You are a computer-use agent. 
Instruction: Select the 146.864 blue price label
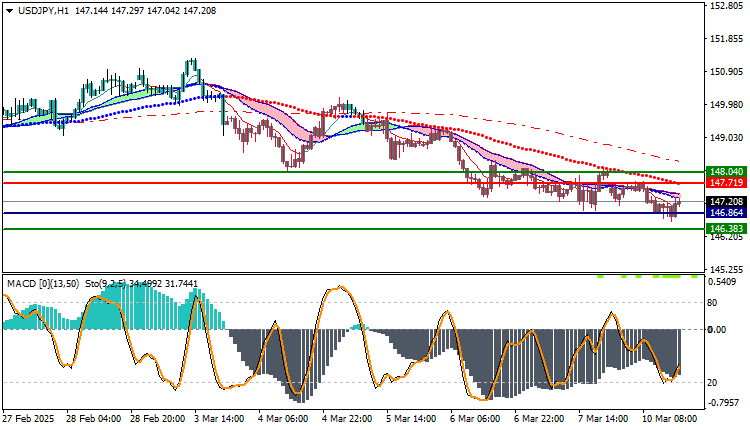click(x=726, y=213)
